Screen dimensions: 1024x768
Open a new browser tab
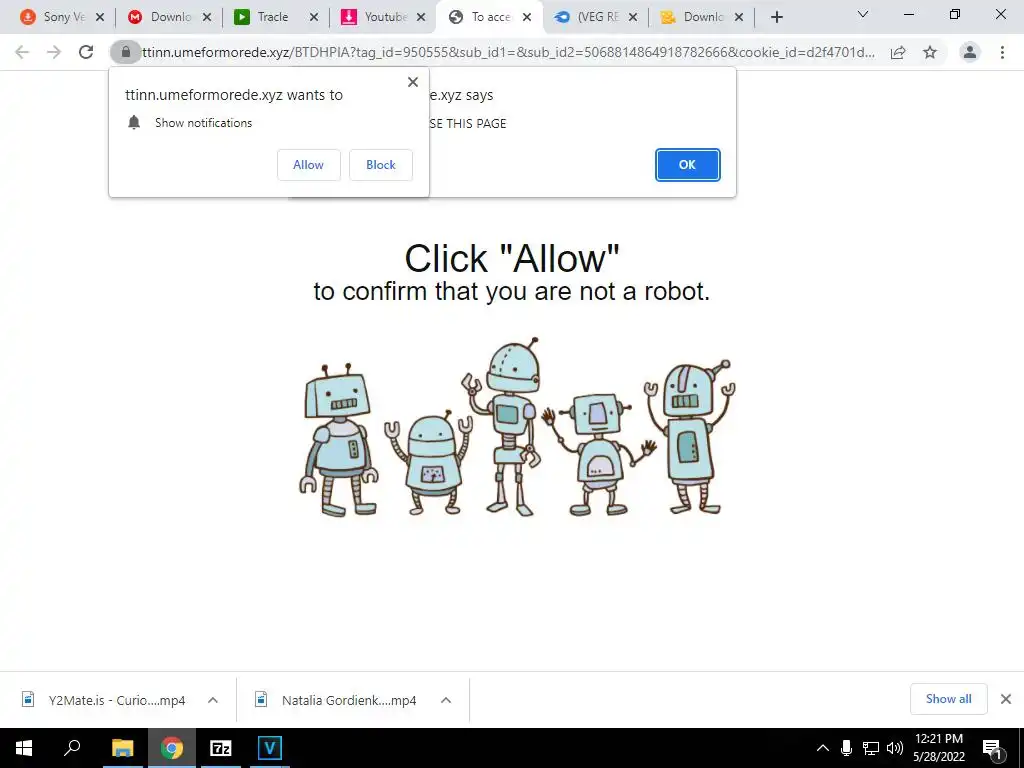point(776,18)
